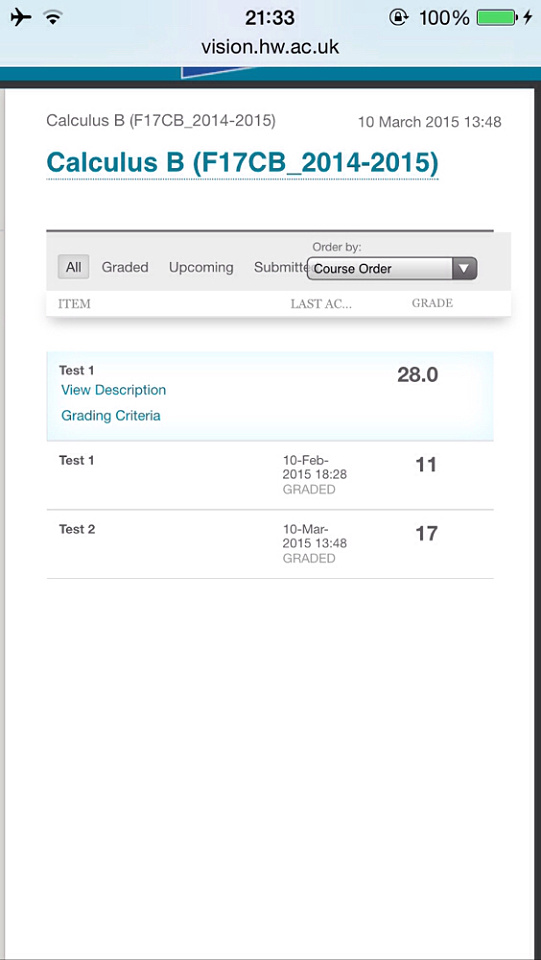Tap the charging bolt icon
Viewport: 541px width, 960px height.
pyautogui.click(x=528, y=18)
